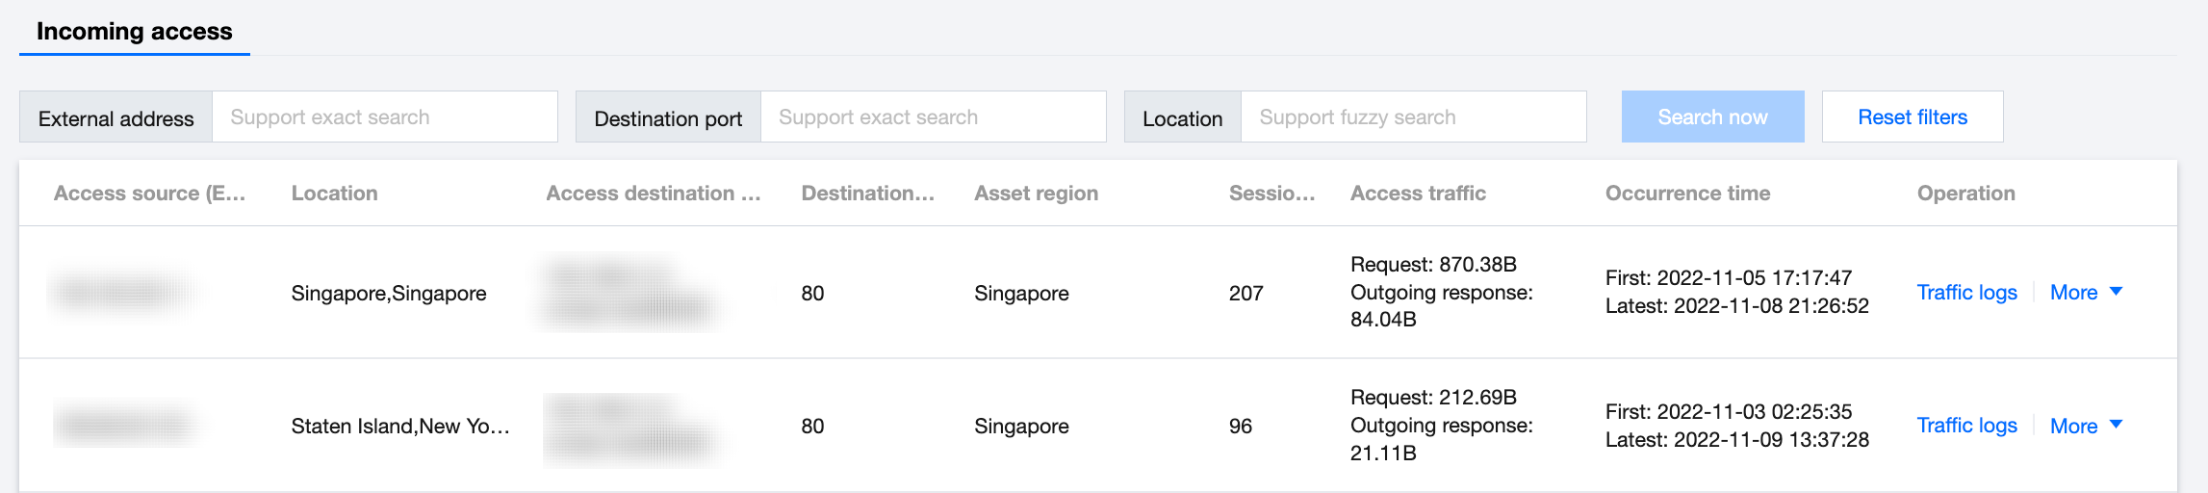Click the Reset filters button

1912,117
